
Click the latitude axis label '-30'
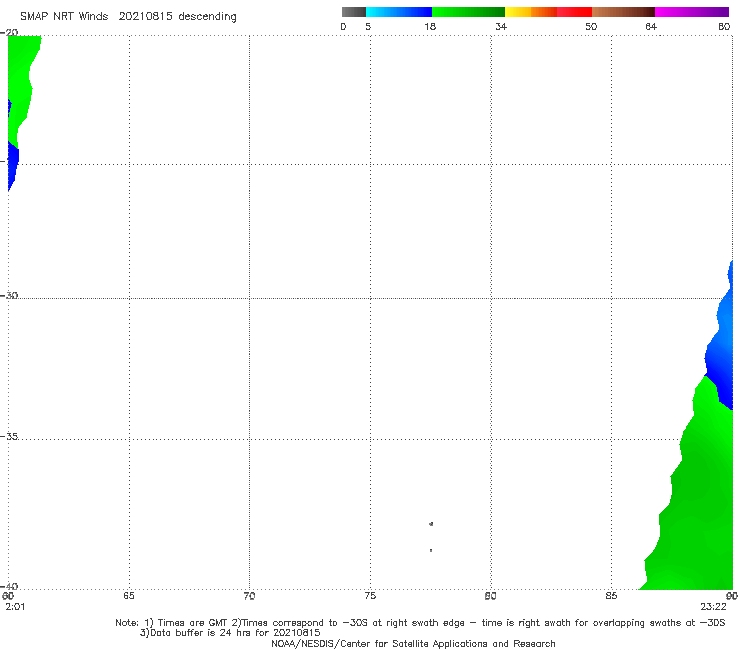pos(9,295)
